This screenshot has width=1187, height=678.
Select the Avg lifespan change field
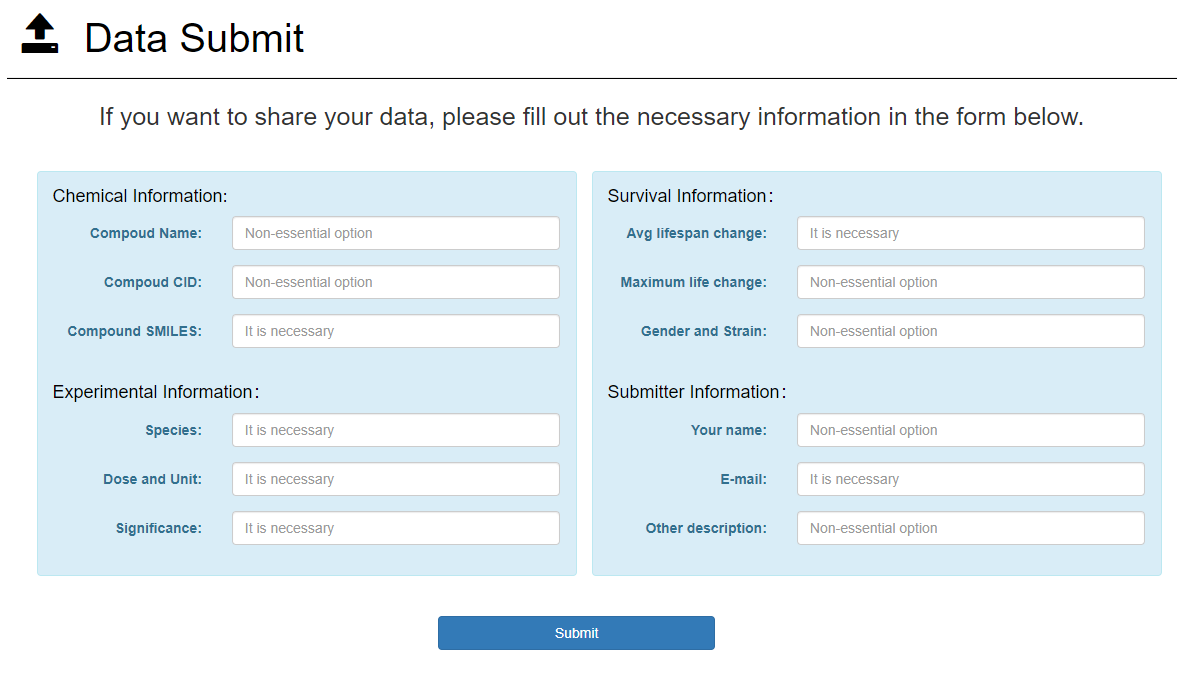click(970, 233)
